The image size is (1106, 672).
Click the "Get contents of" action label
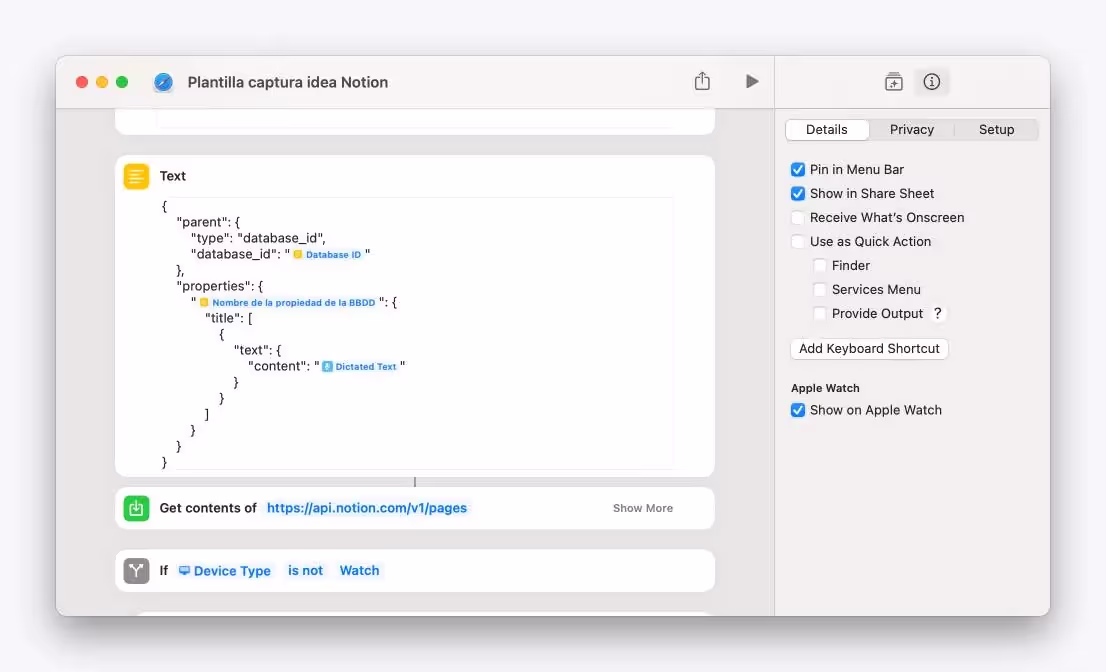[208, 508]
